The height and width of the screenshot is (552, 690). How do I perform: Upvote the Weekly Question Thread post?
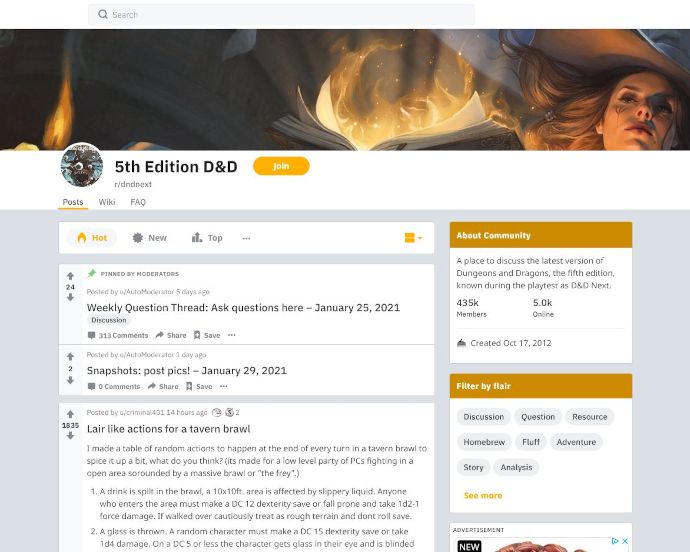[70, 276]
